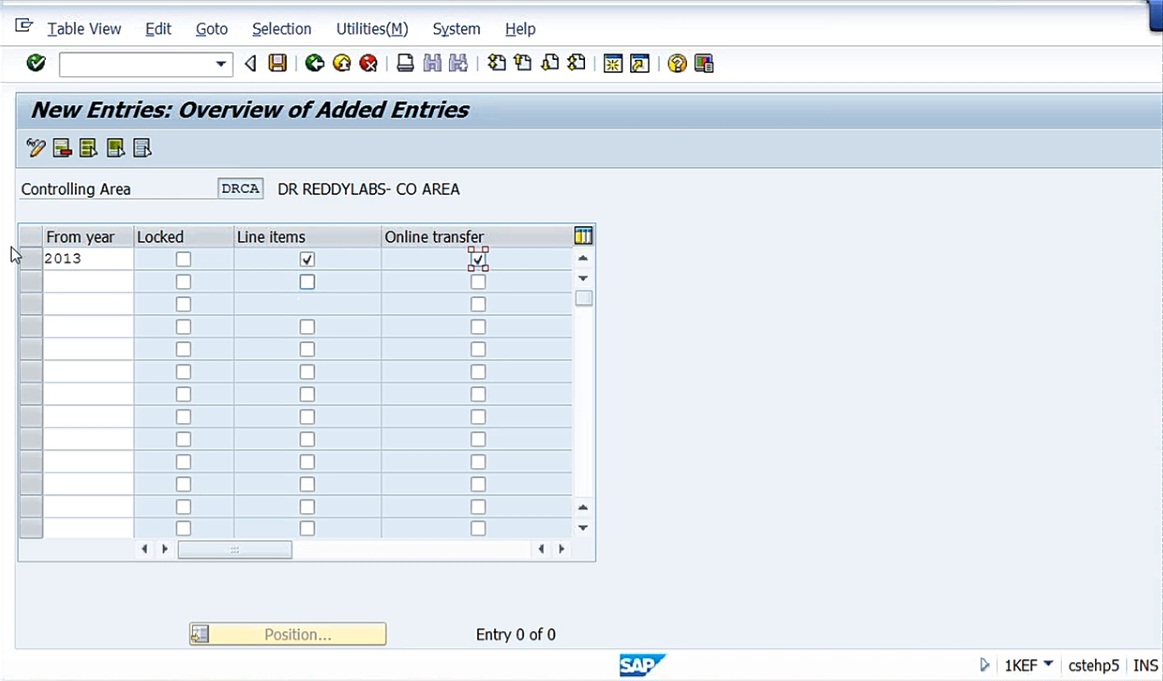The height and width of the screenshot is (681, 1163).
Task: Click the Line items column header
Action: pos(307,237)
